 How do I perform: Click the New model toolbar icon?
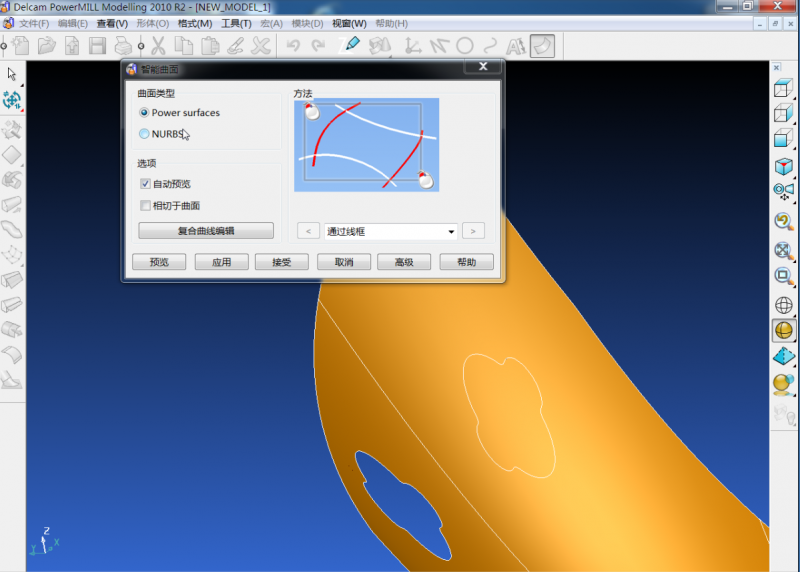pyautogui.click(x=20, y=46)
